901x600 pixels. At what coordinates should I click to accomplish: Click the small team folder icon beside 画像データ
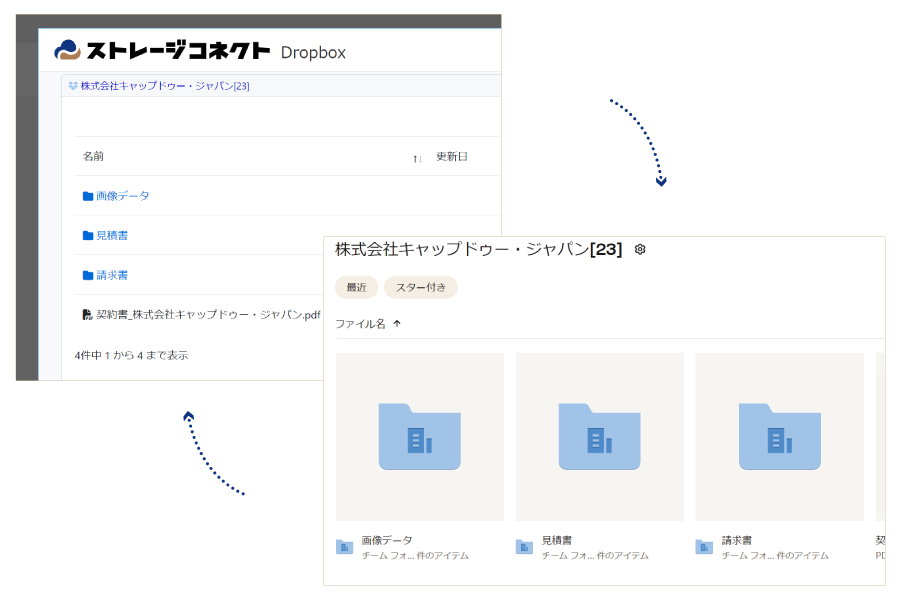coord(344,547)
